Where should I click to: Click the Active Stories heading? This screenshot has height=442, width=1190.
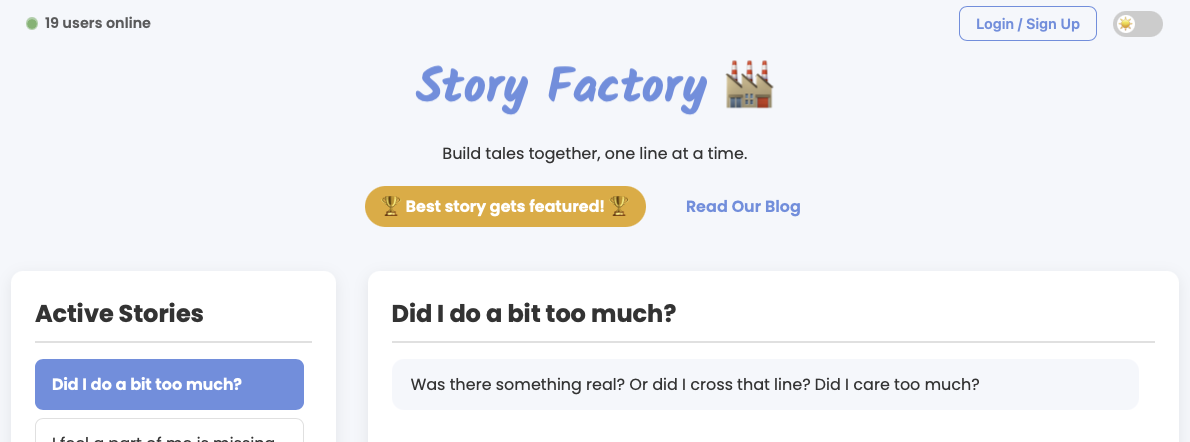(x=119, y=313)
